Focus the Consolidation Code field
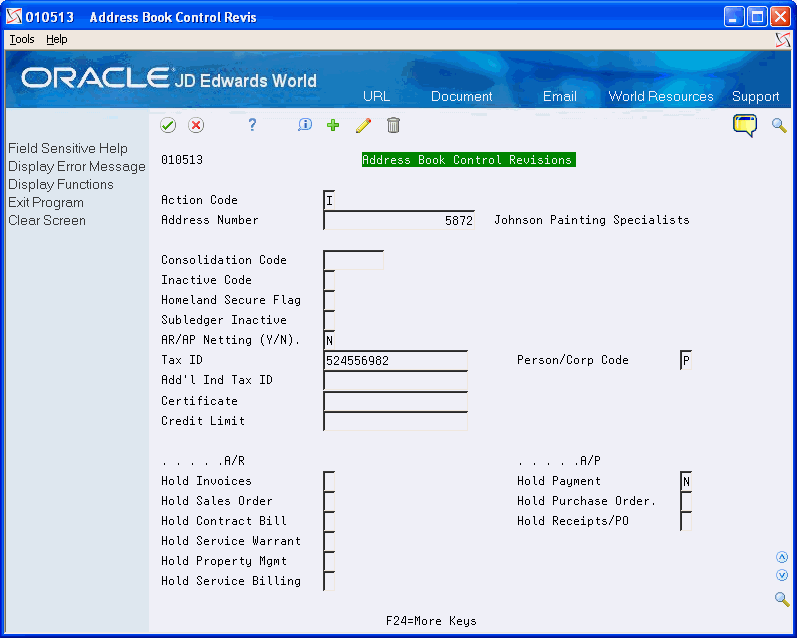The height and width of the screenshot is (638, 797). coord(353,260)
